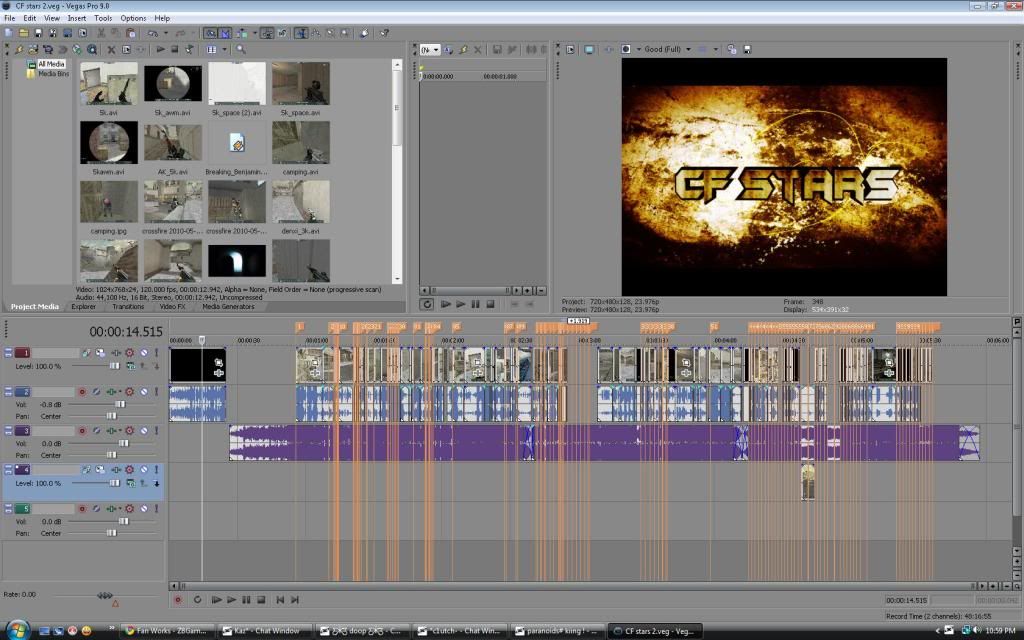Click the Video Preview external monitor icon
Screen dimensions: 1024x640
coord(589,49)
